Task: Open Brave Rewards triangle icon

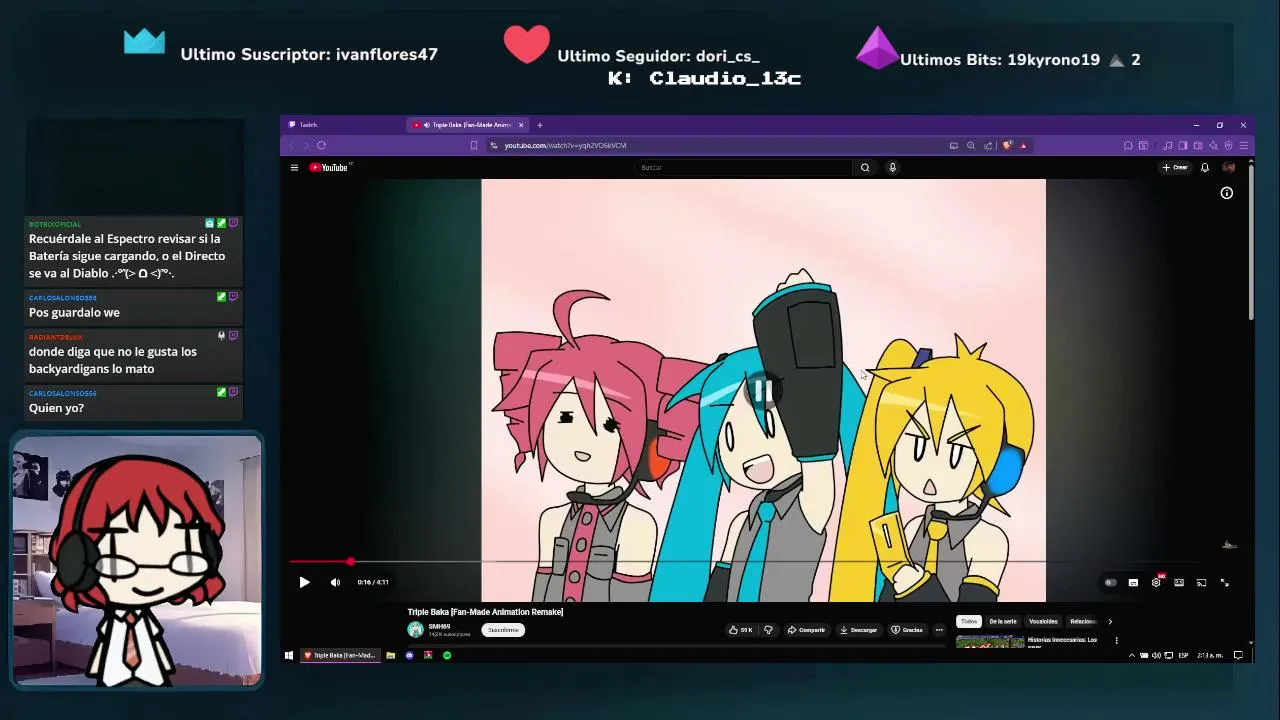Action: [1023, 146]
